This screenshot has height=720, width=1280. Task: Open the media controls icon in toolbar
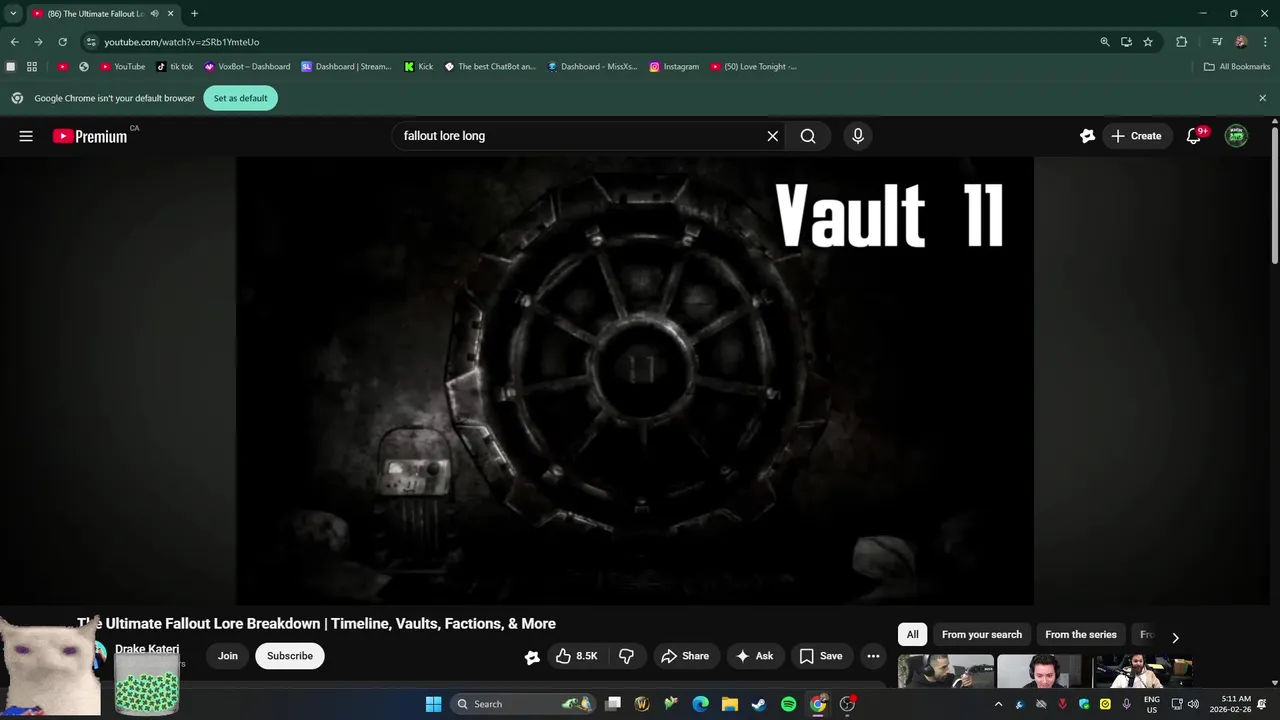coord(1217,42)
